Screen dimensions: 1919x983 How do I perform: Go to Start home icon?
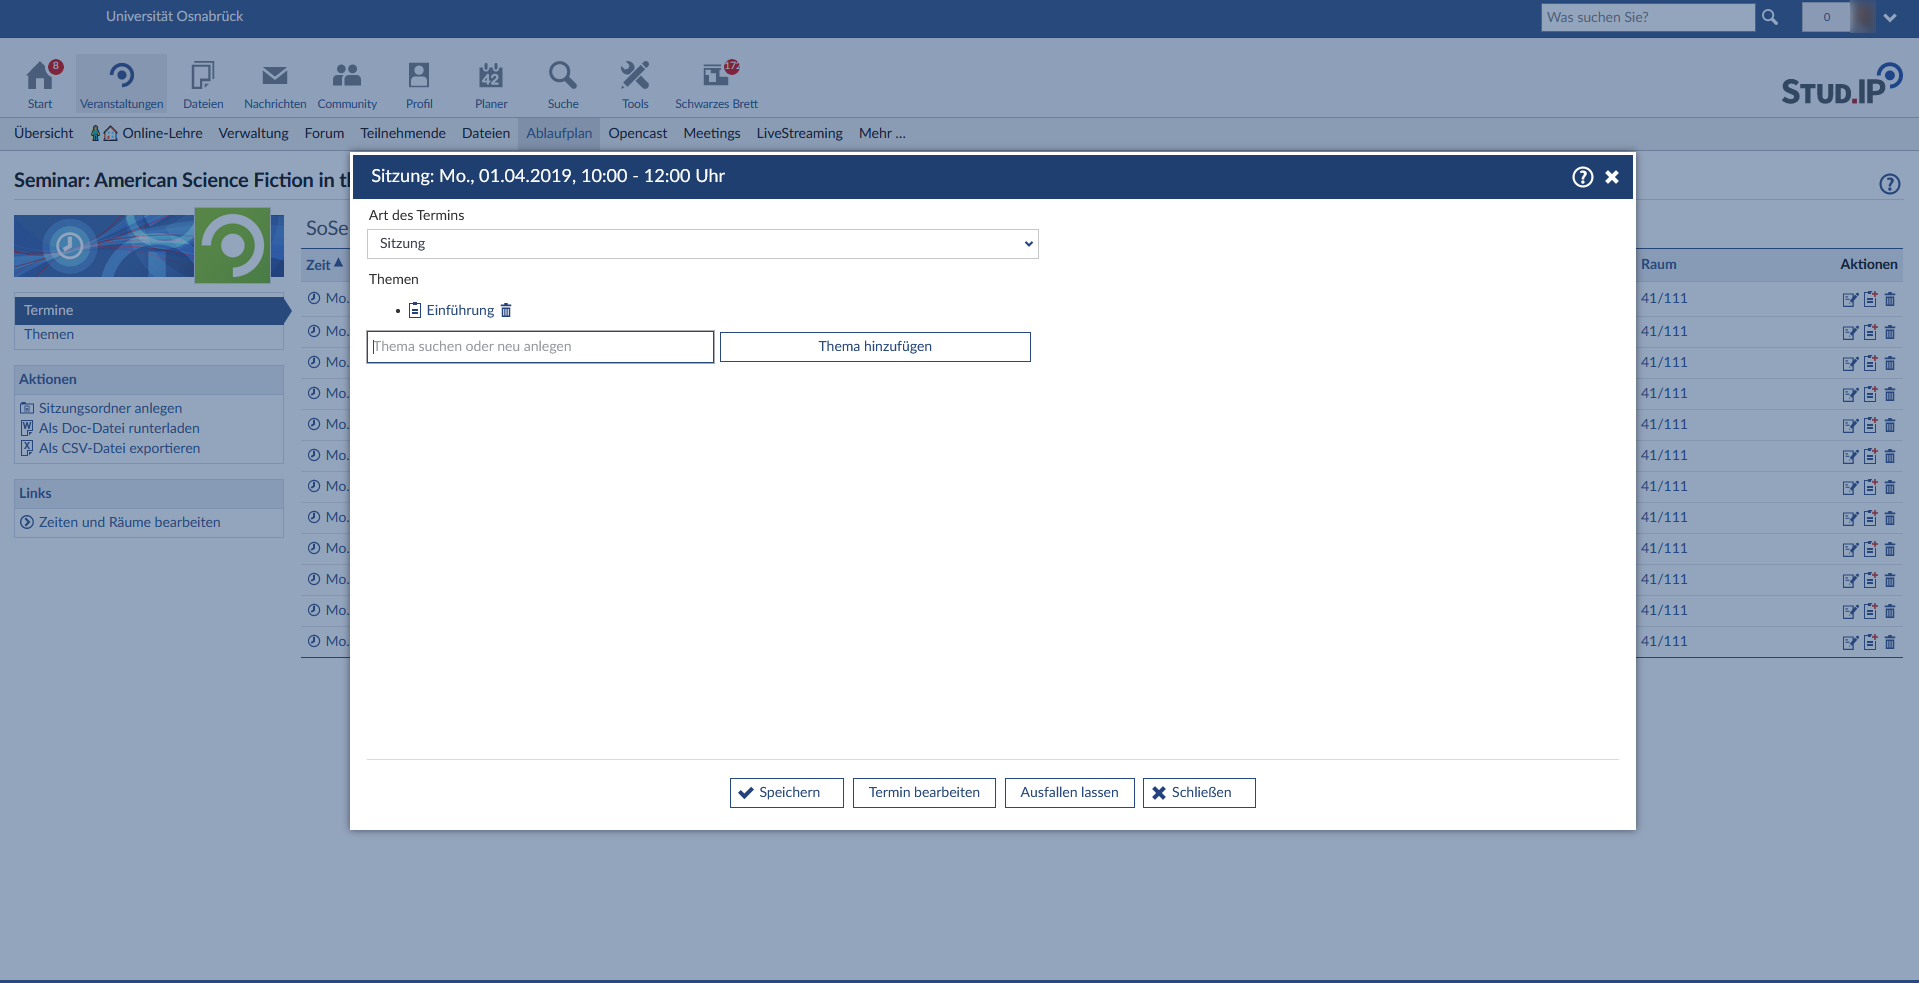(x=40, y=76)
